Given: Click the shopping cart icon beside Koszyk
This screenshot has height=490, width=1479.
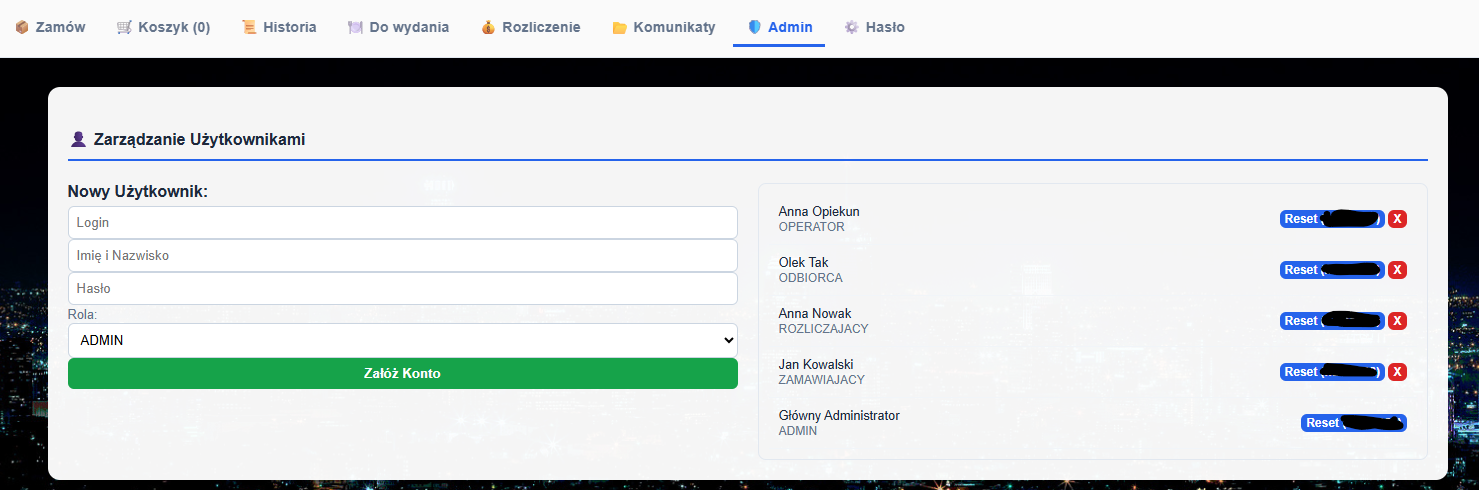Looking at the screenshot, I should [x=124, y=27].
